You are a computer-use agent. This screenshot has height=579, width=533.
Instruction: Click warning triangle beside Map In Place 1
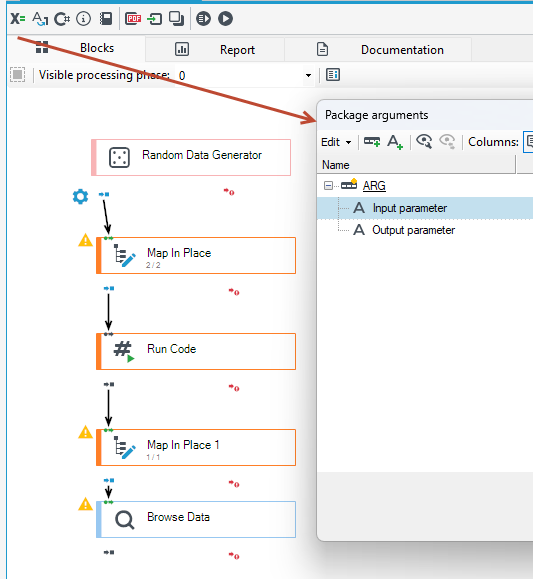click(x=85, y=432)
